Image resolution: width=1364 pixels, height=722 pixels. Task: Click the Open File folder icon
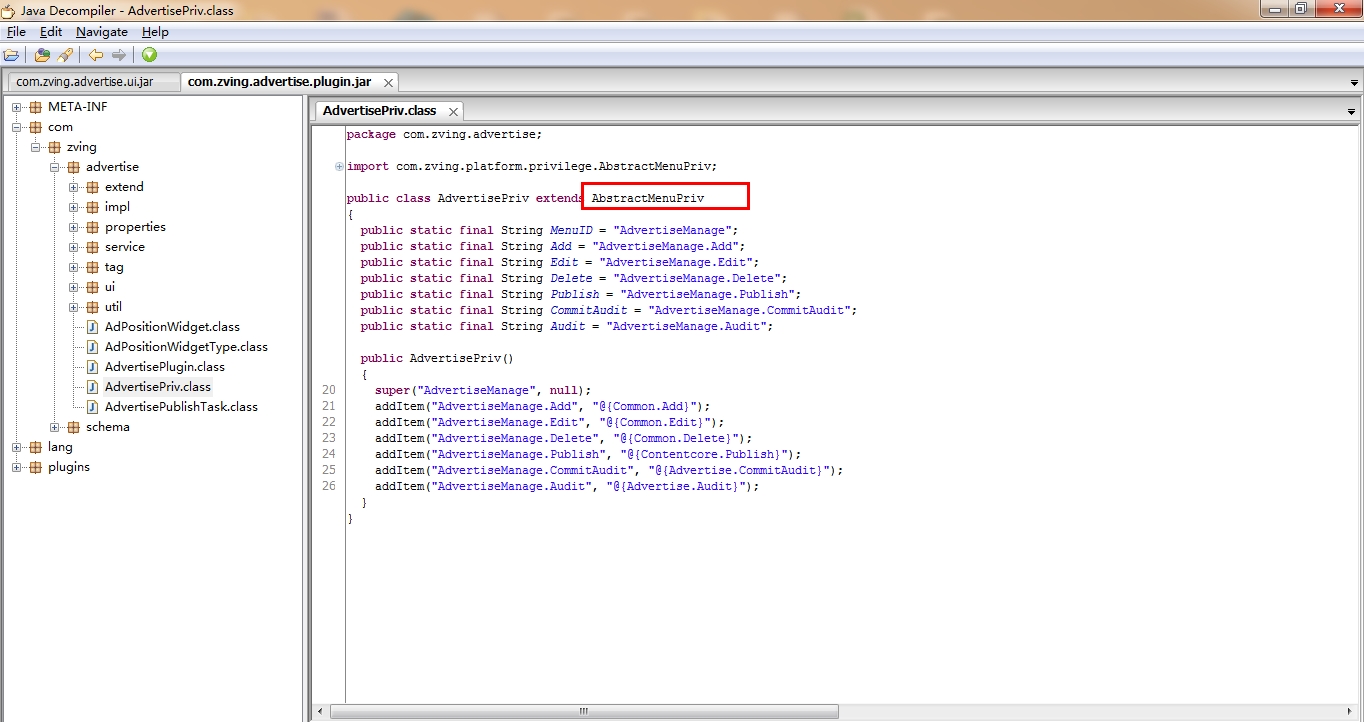pyautogui.click(x=11, y=55)
